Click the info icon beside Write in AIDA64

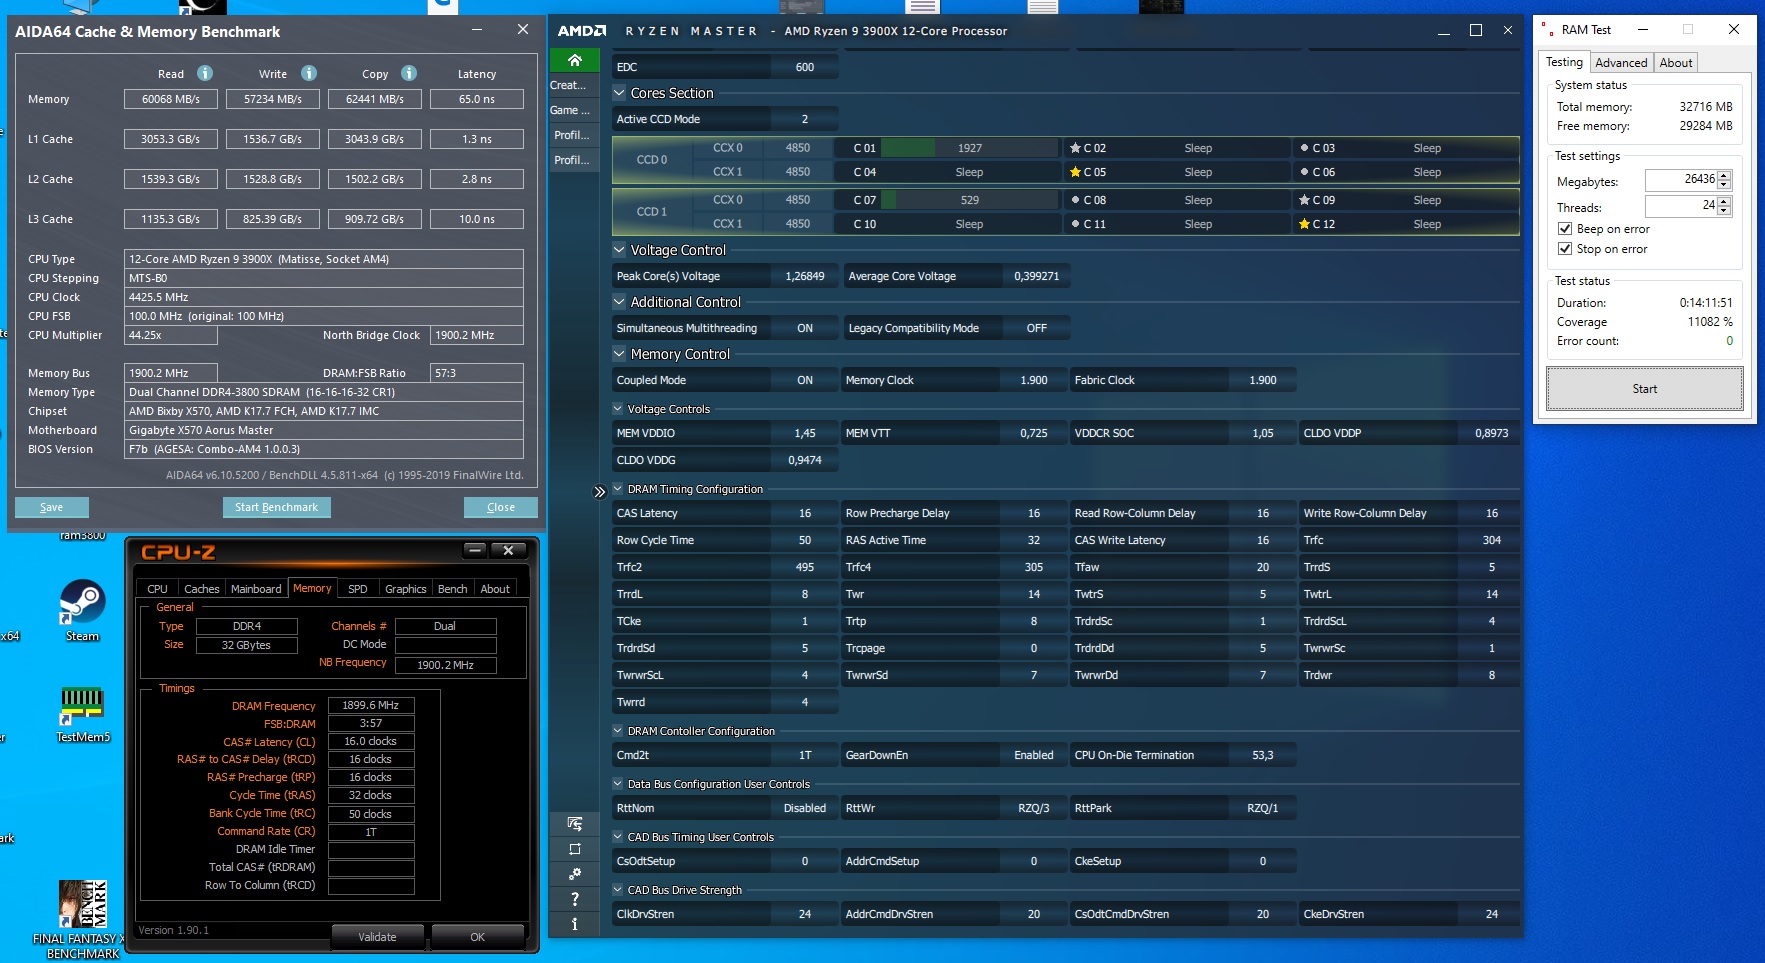(x=309, y=73)
